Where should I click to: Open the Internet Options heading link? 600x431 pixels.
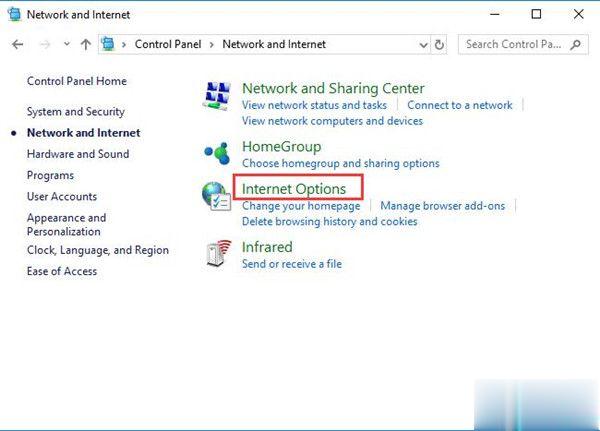[294, 188]
